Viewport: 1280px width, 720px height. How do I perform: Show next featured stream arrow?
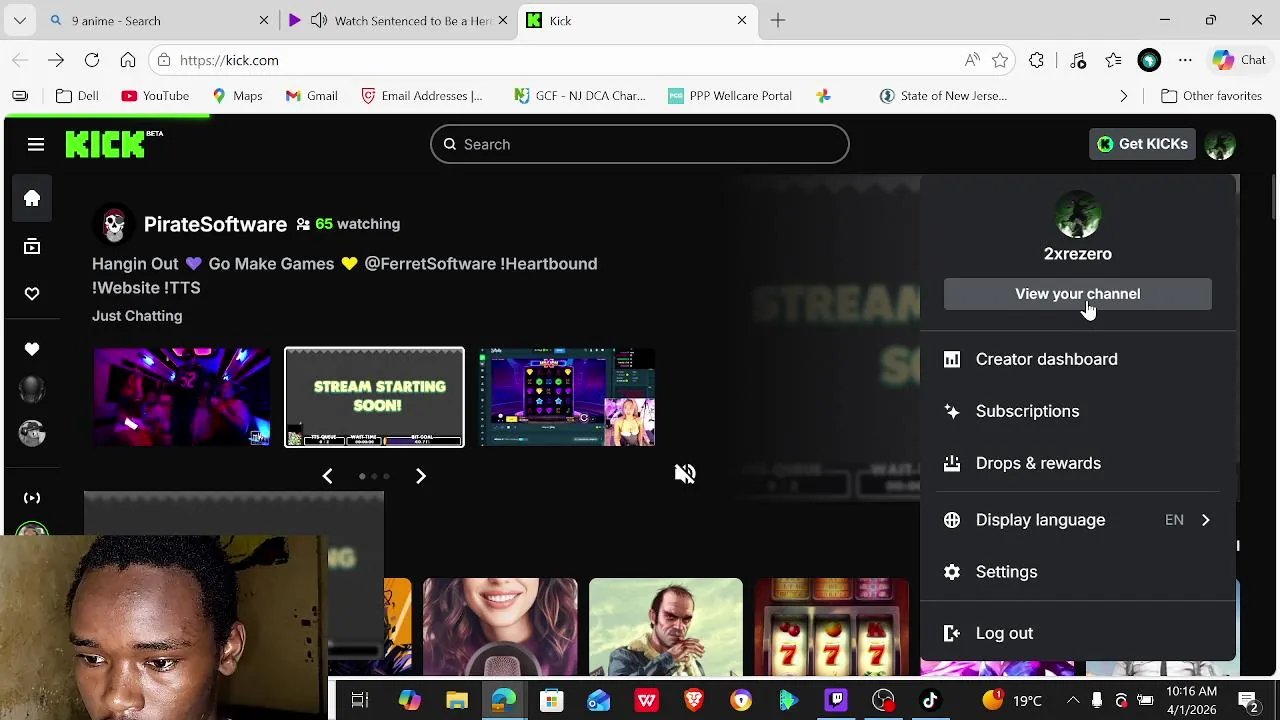(421, 476)
